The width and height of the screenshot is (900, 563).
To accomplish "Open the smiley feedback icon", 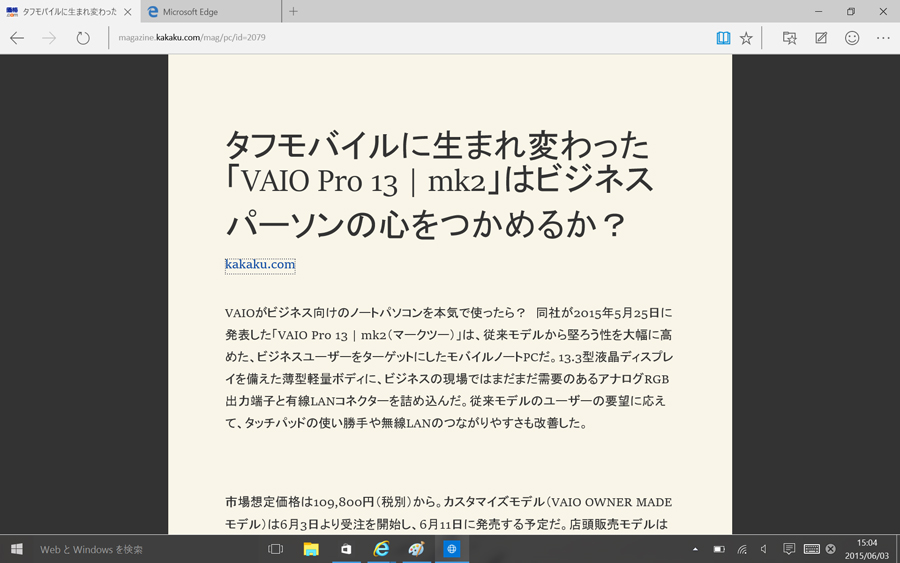I will pos(852,38).
